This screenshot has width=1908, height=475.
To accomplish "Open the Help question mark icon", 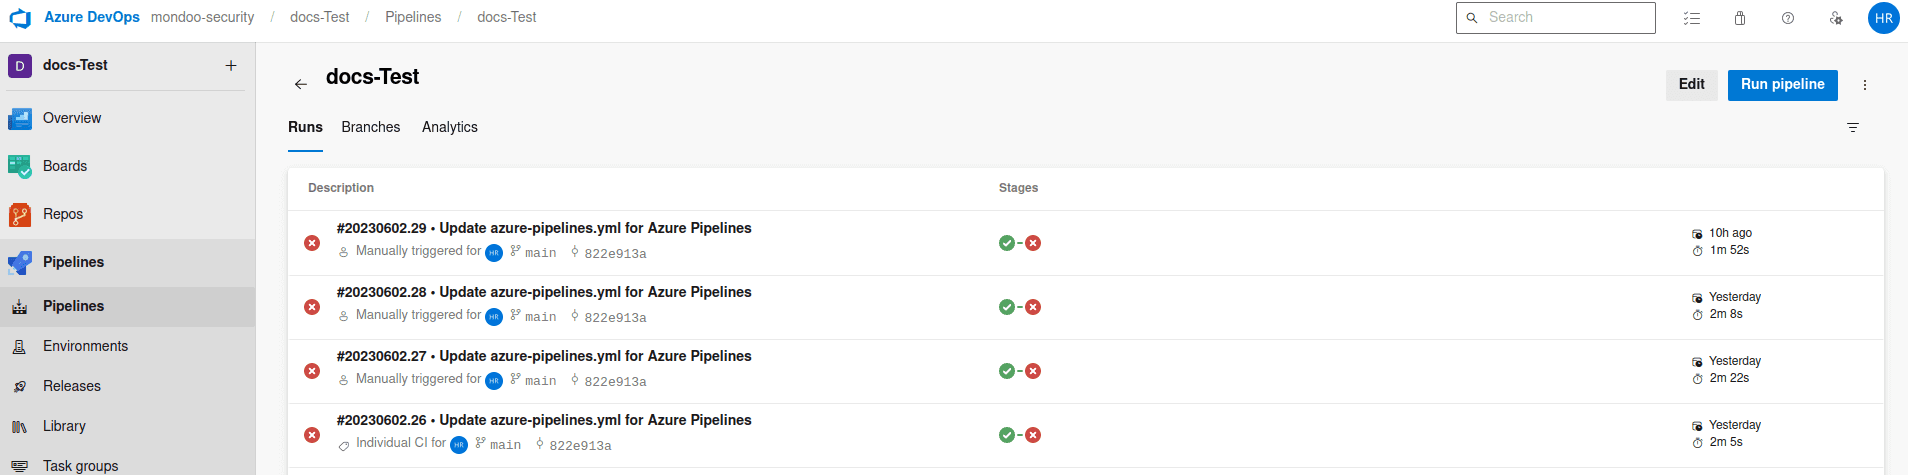I will 1788,18.
